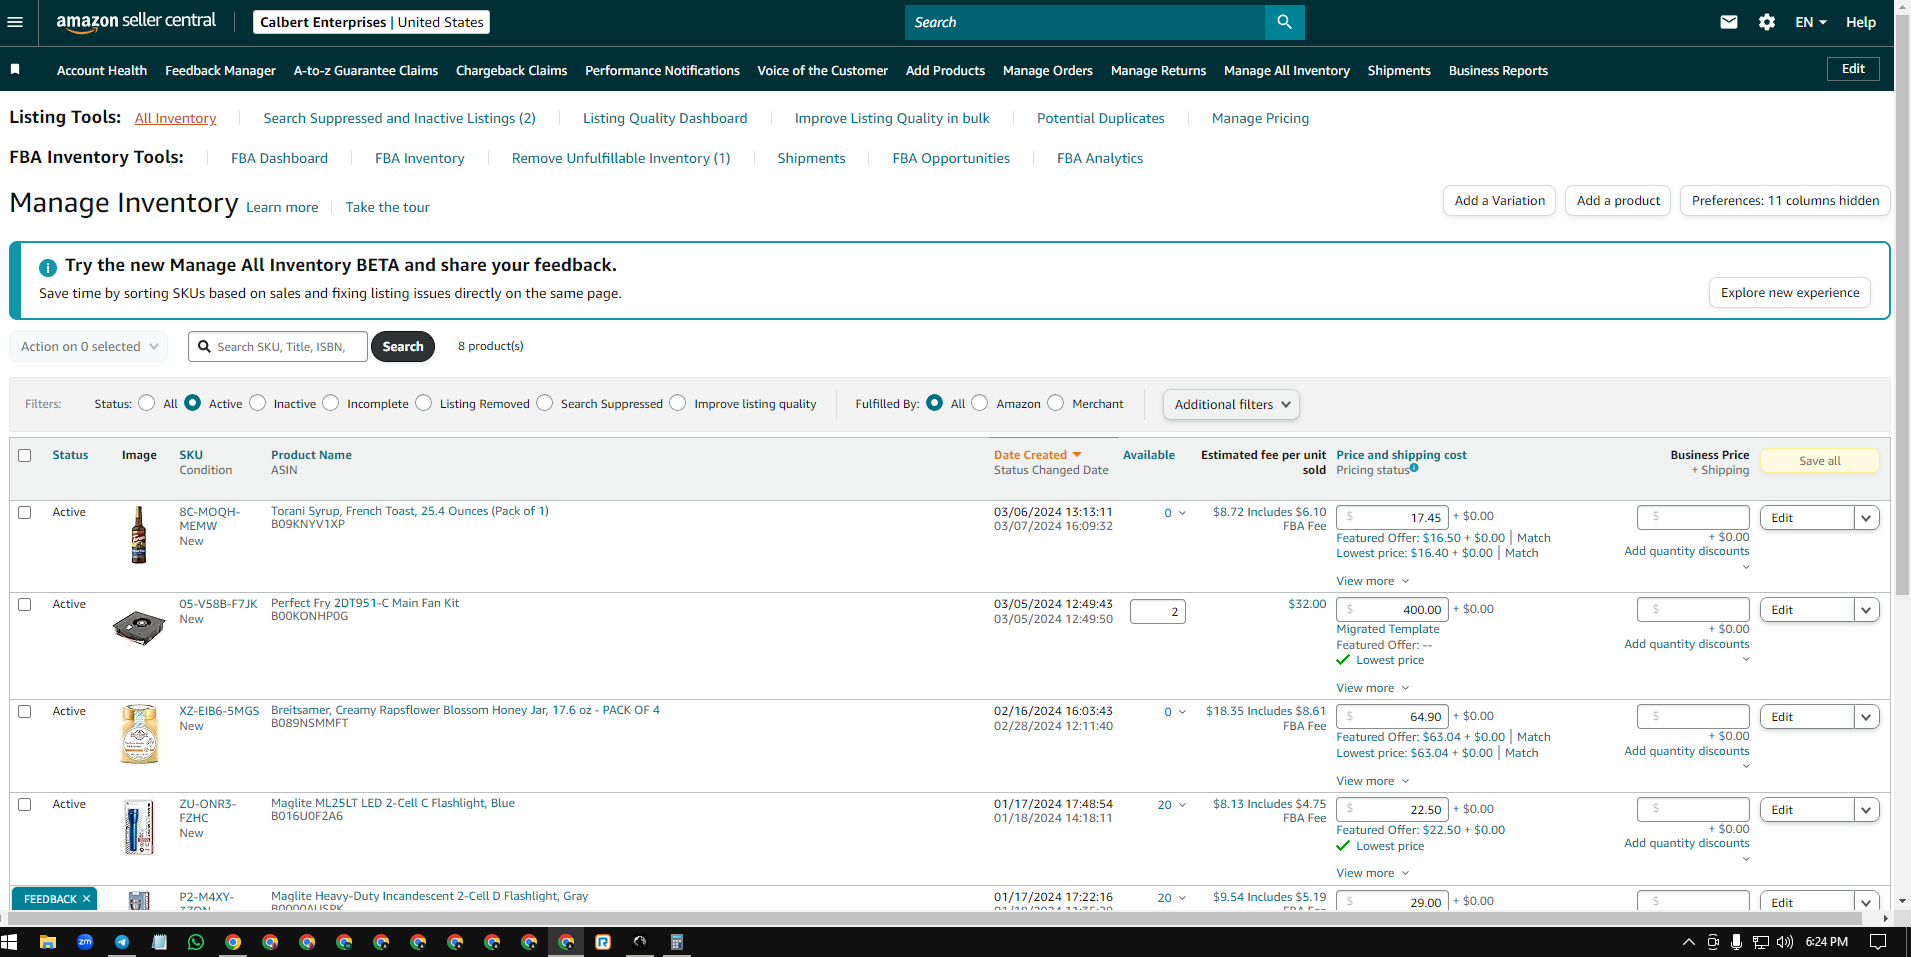This screenshot has width=1911, height=957.
Task: Check the Perfect Fry Fan Kit row checkbox
Action: (25, 604)
